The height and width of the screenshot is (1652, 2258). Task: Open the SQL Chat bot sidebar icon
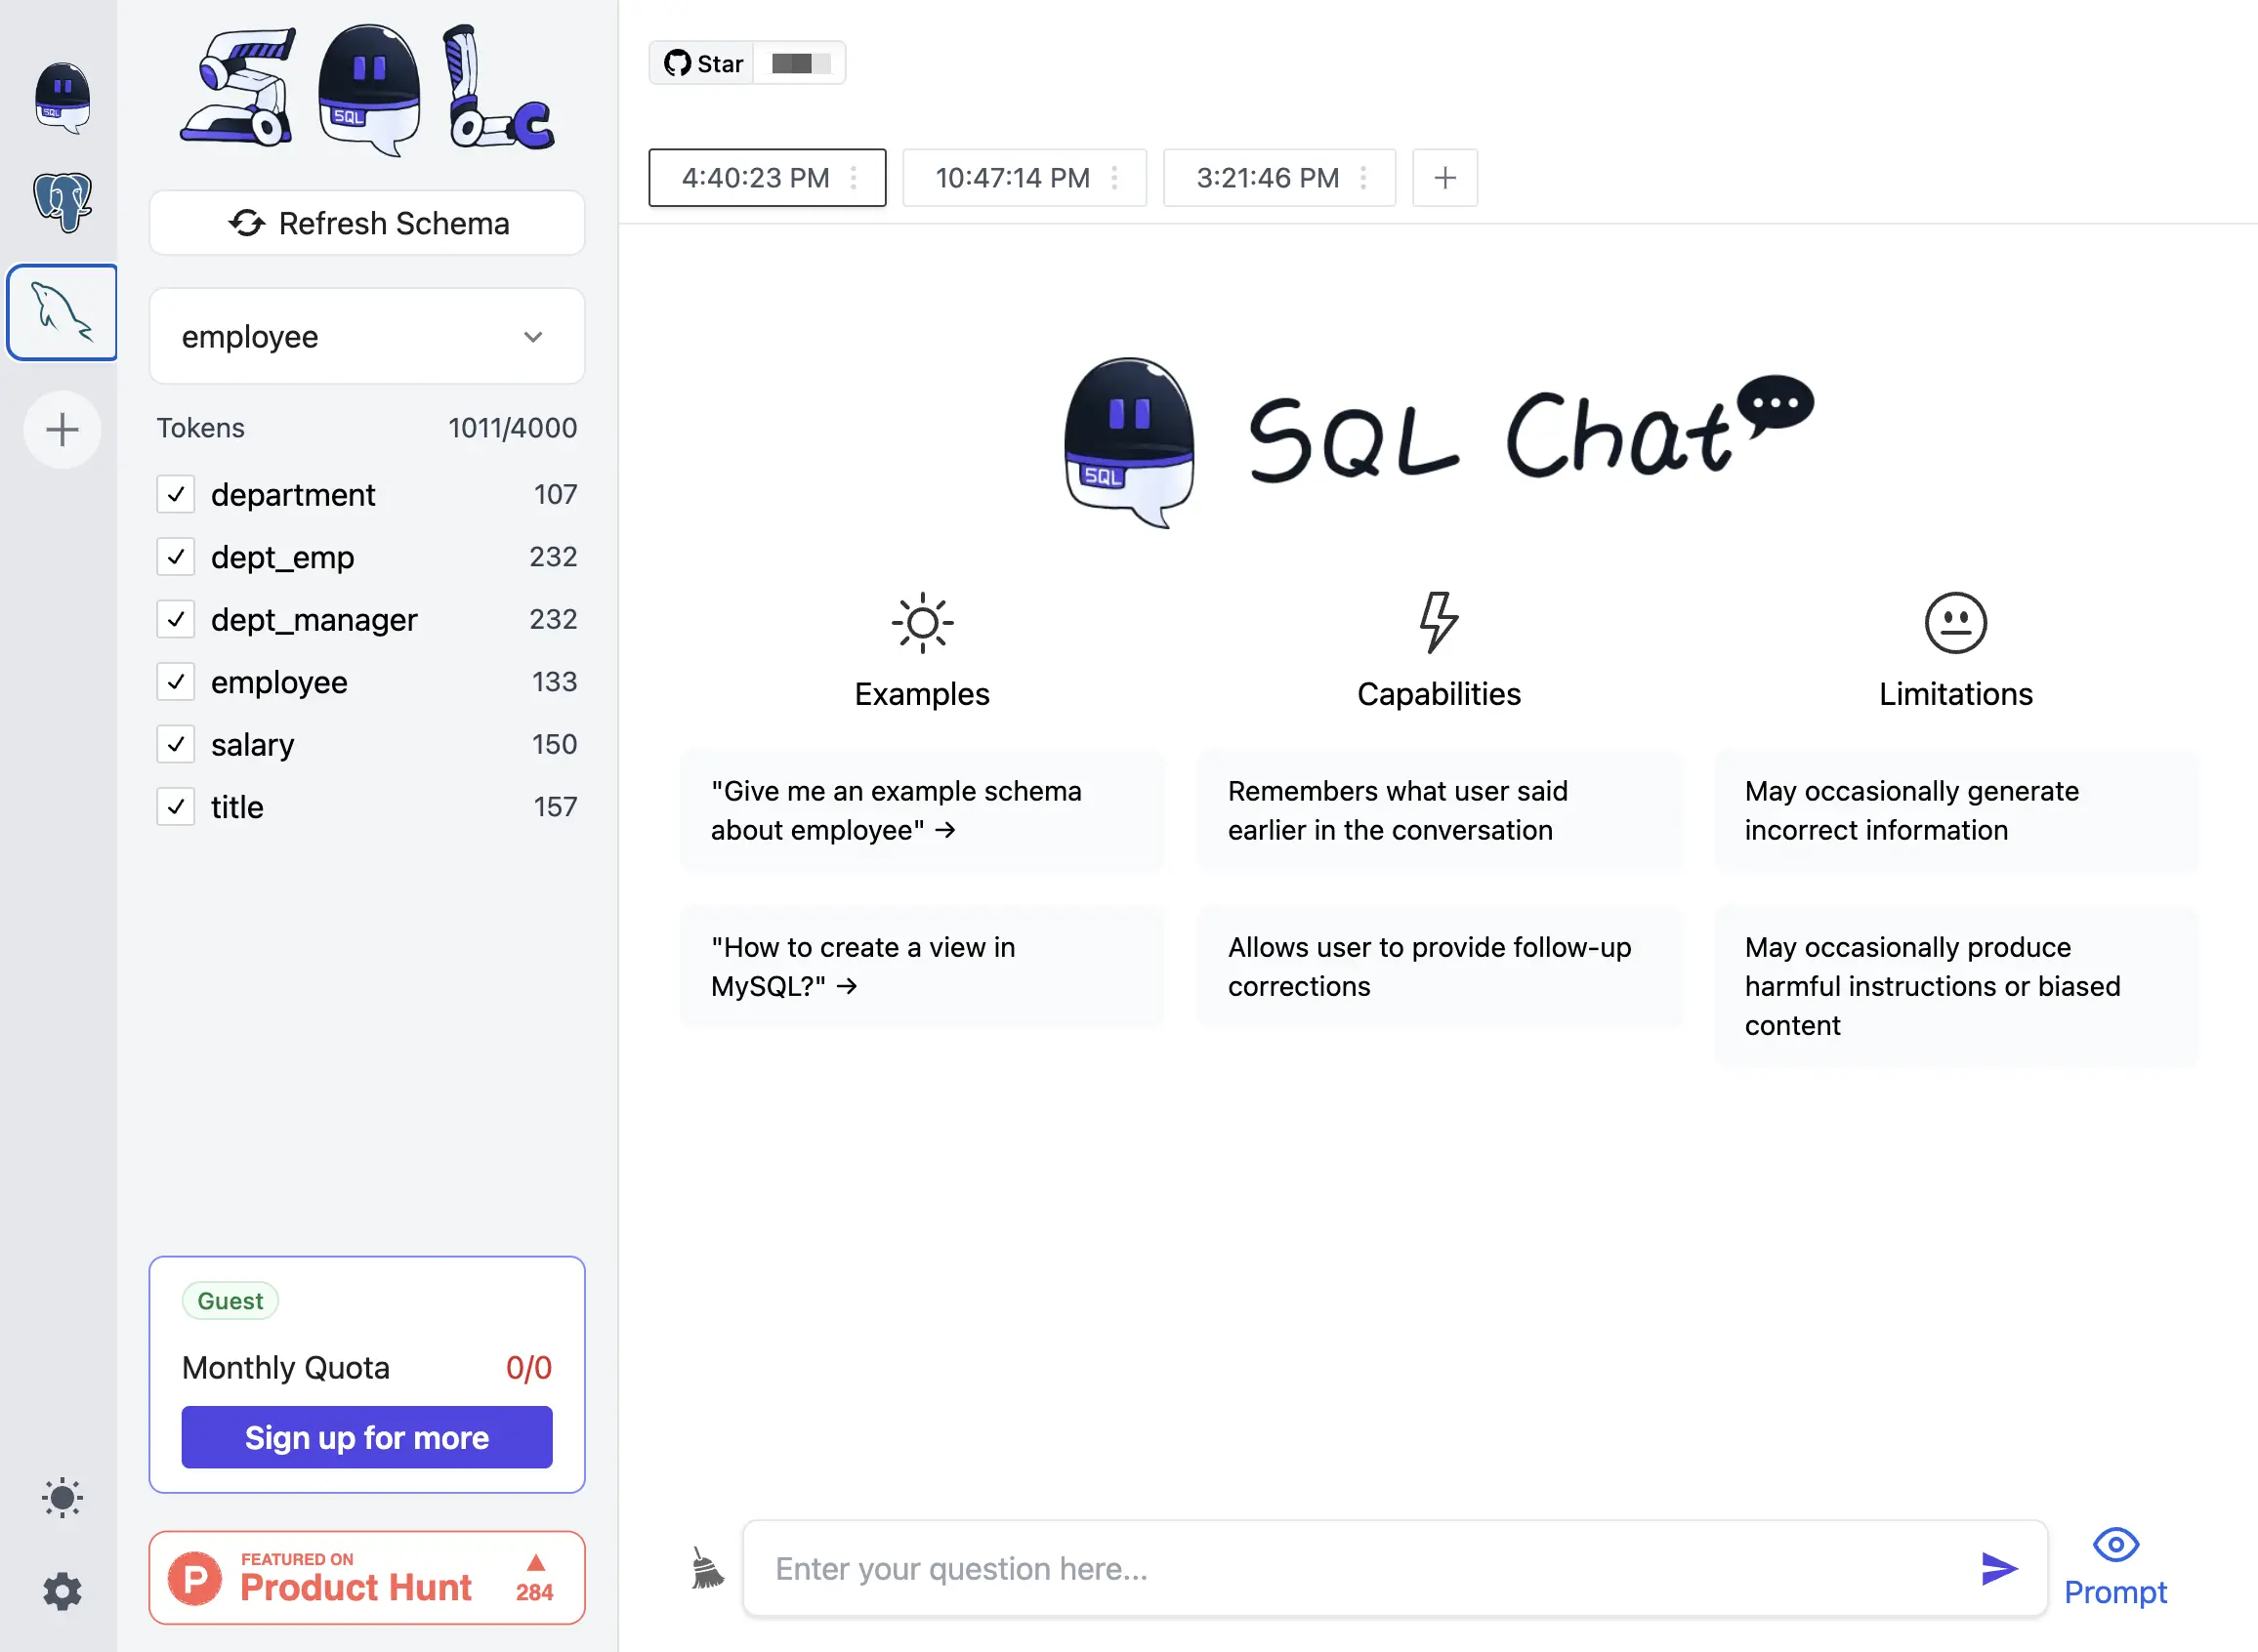click(62, 97)
